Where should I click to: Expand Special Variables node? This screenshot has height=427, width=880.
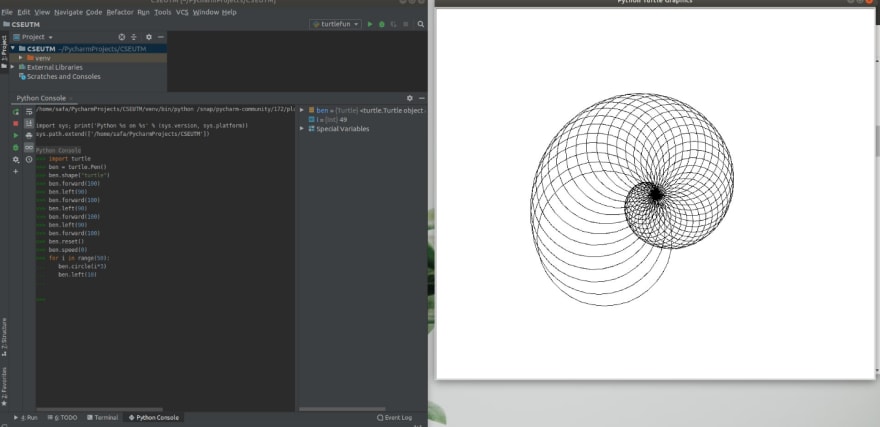tap(302, 128)
